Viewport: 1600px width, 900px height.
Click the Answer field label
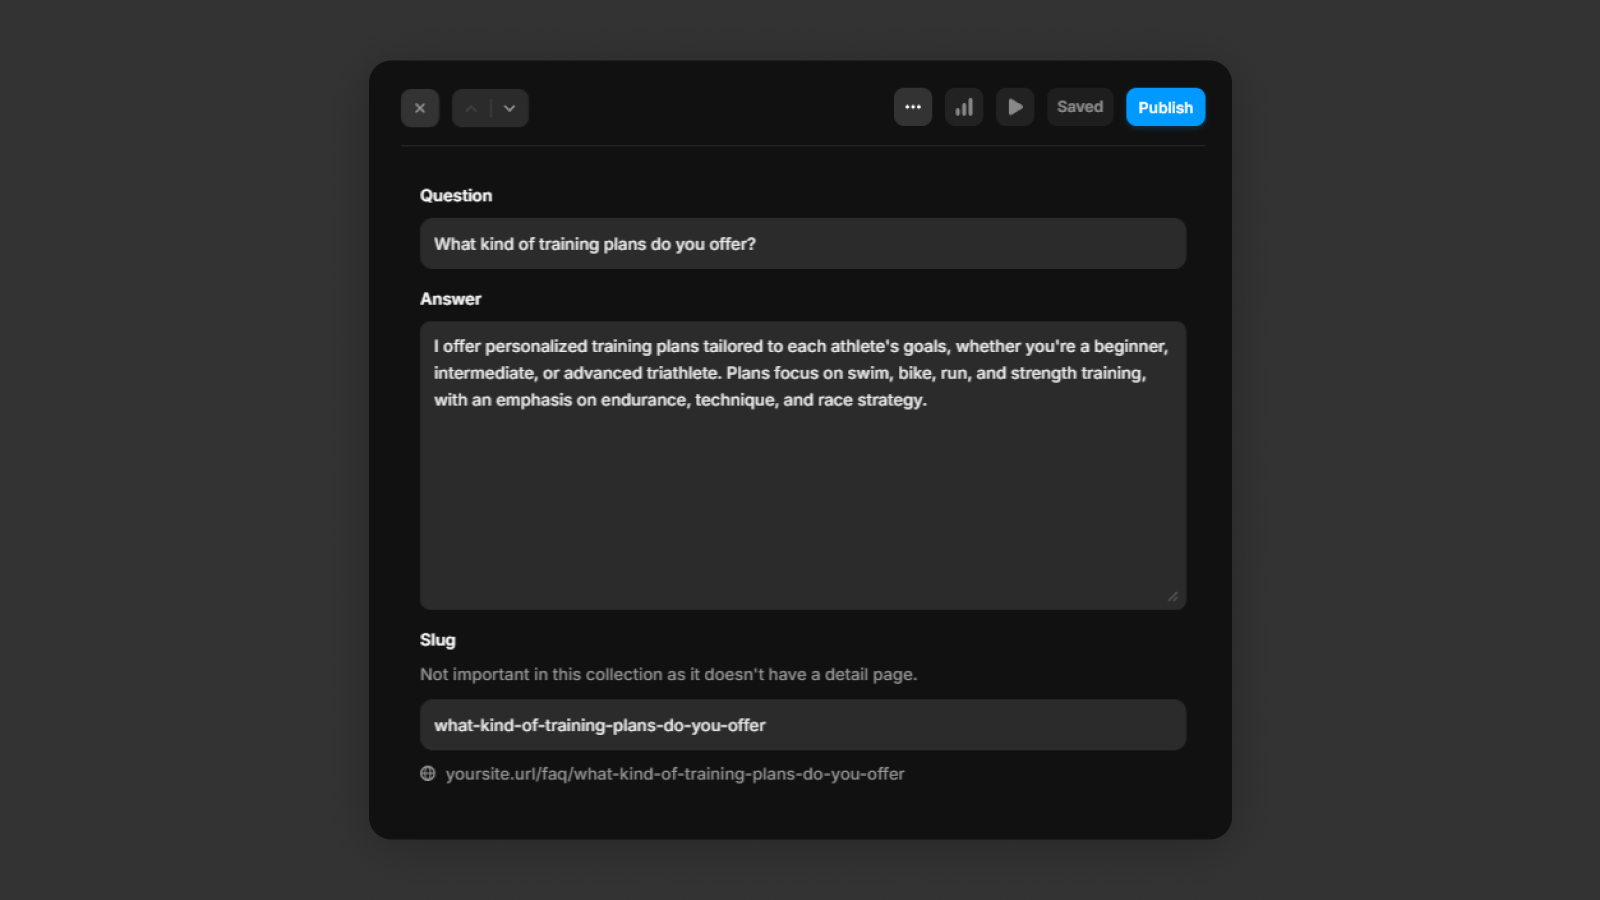pyautogui.click(x=450, y=299)
